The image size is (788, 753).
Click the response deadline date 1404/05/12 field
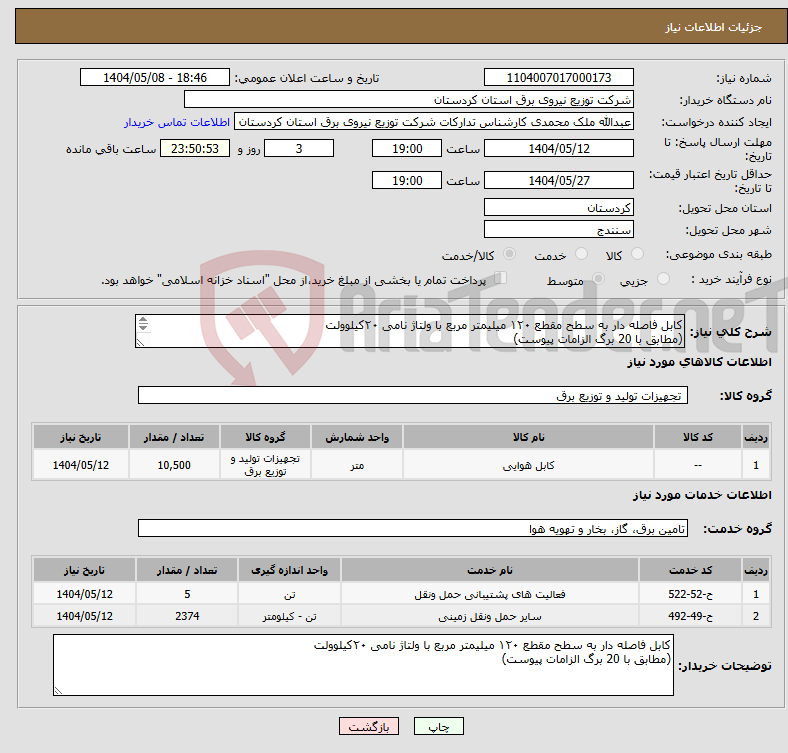[x=559, y=148]
